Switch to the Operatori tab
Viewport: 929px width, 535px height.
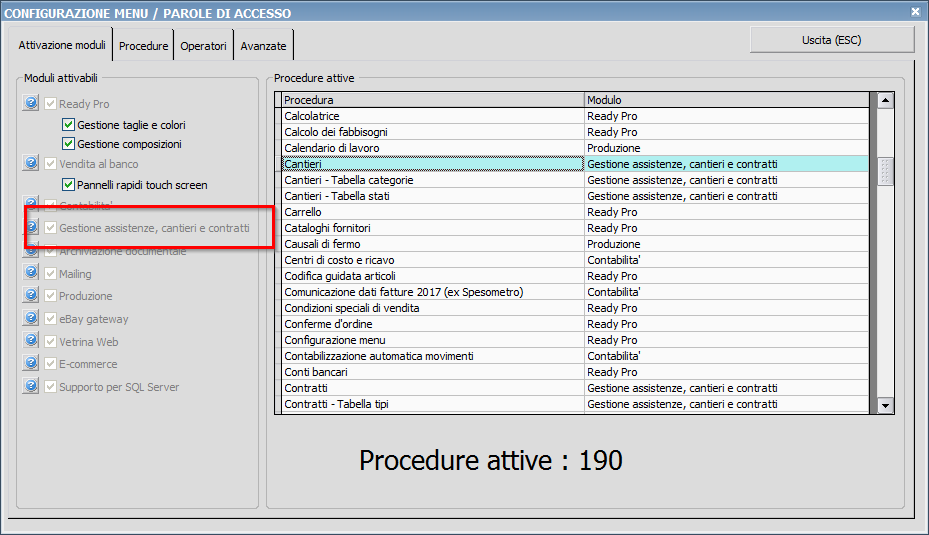pos(203,46)
